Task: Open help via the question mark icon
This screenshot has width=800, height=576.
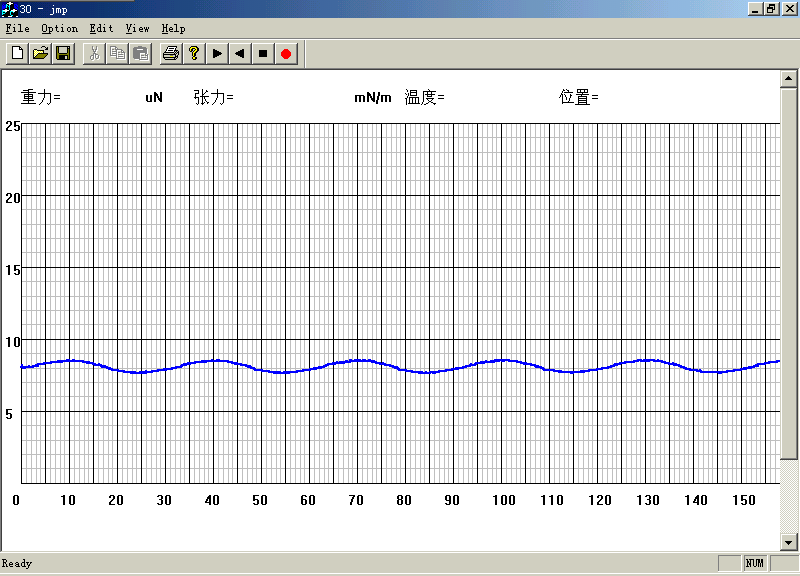Action: (194, 53)
